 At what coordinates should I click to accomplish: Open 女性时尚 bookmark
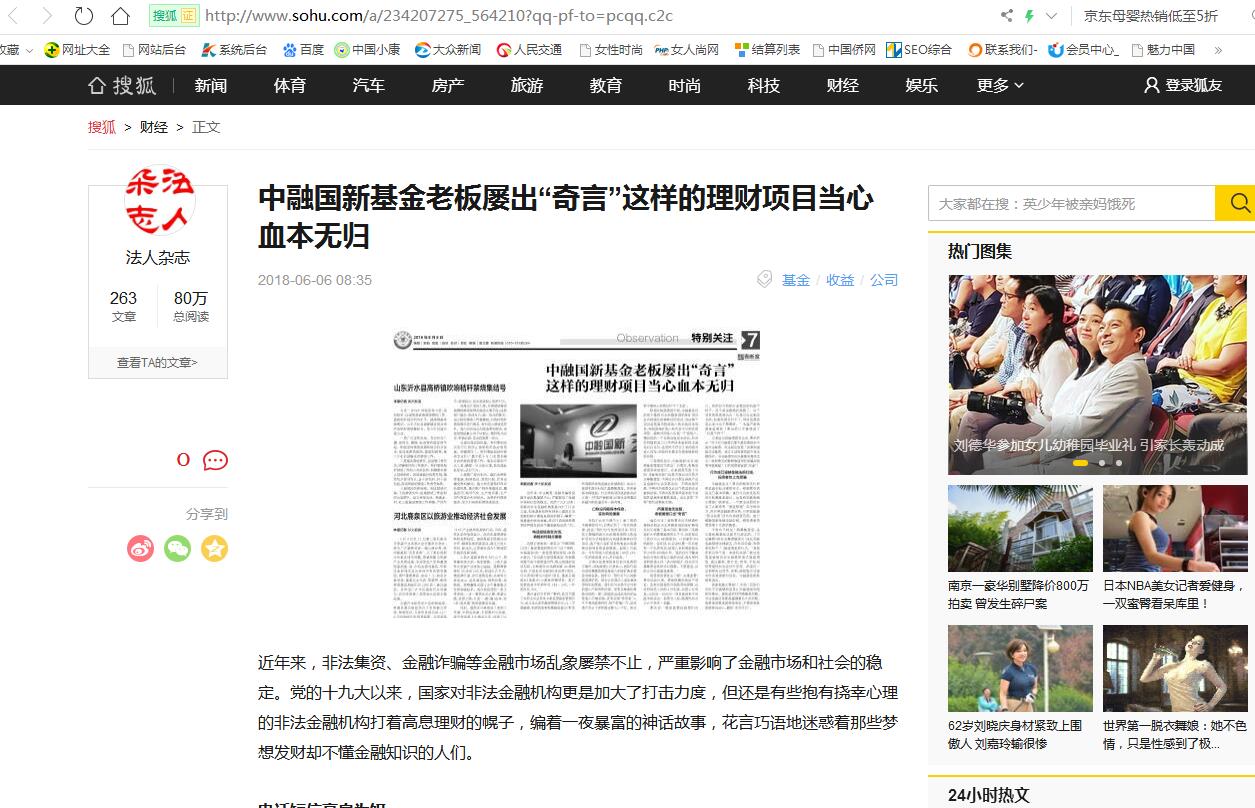pos(611,49)
